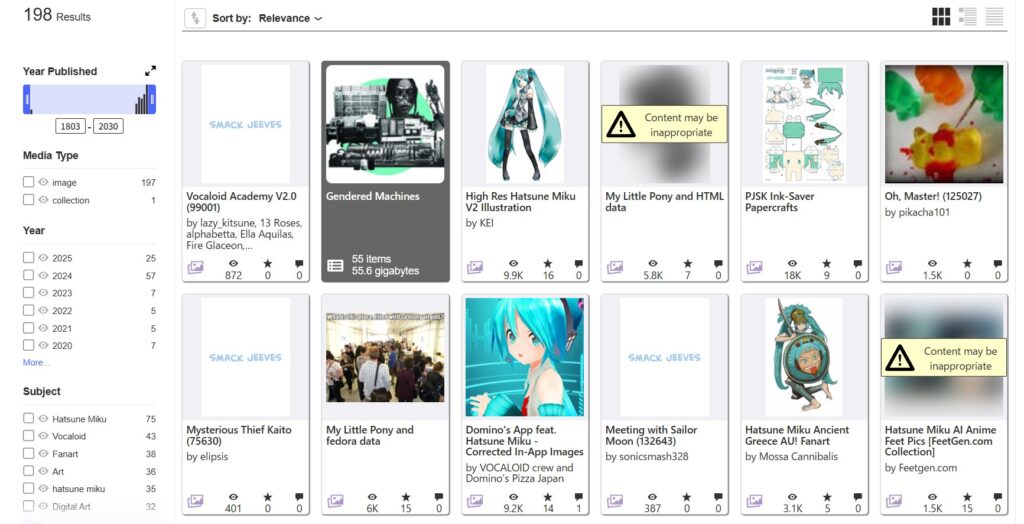Screen dimensions: 1024x524
Task: Click favorites star on Hatsune Miku Ancient Greece
Action: [x=827, y=497]
